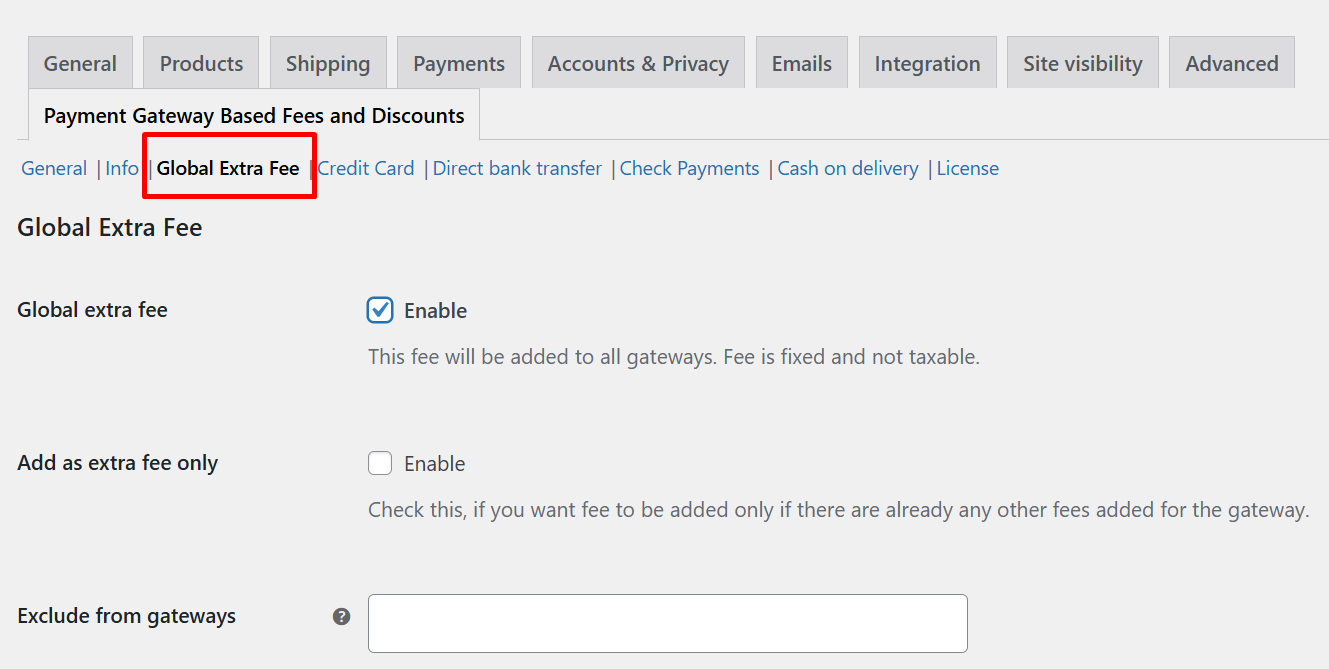Go to Direct bank transfer section
This screenshot has height=669, width=1329.
coord(517,168)
